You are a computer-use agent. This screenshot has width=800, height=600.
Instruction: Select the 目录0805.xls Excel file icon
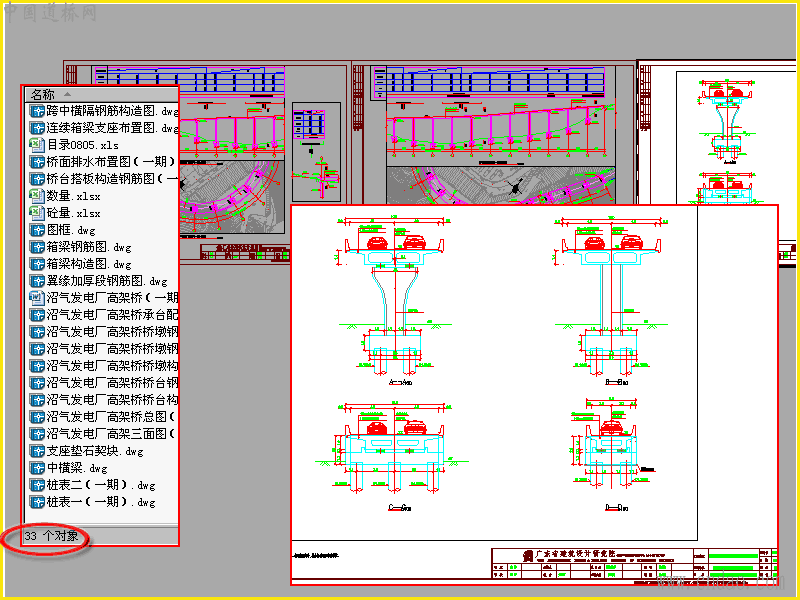click(37, 145)
